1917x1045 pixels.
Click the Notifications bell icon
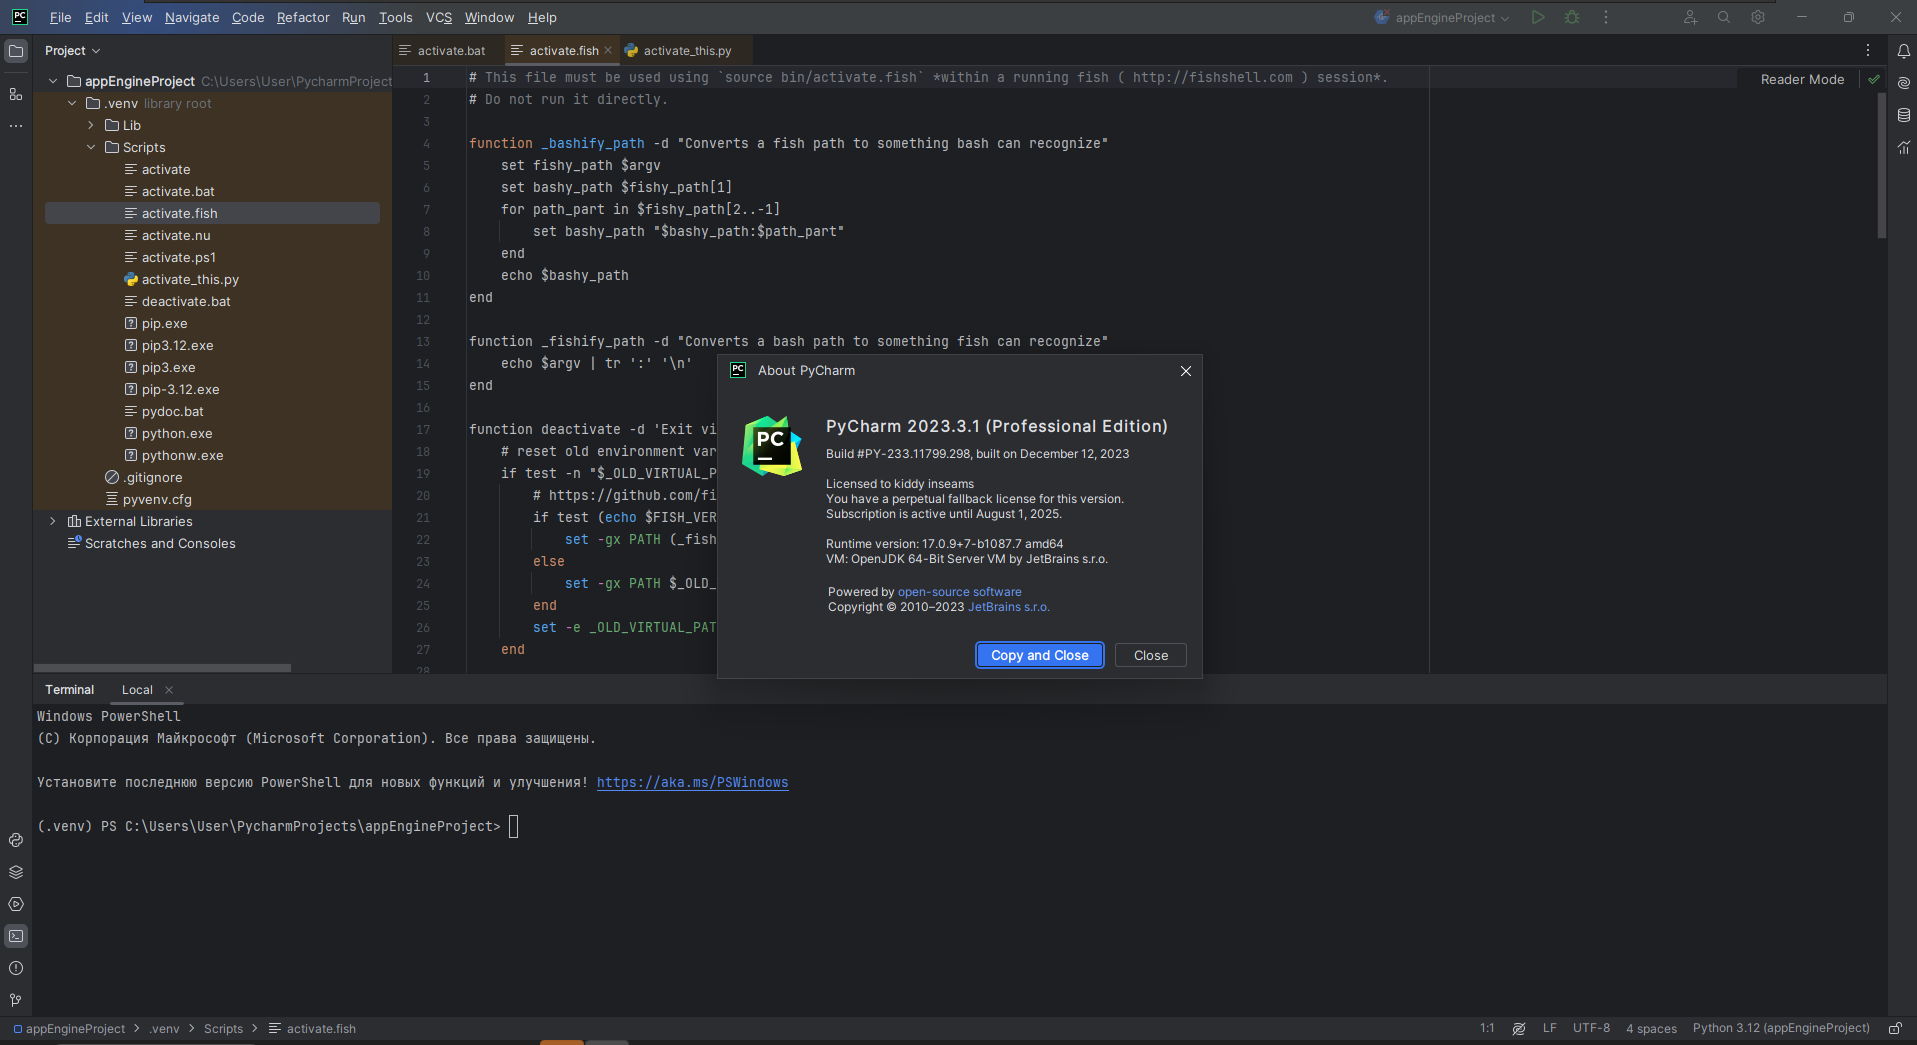(1903, 51)
